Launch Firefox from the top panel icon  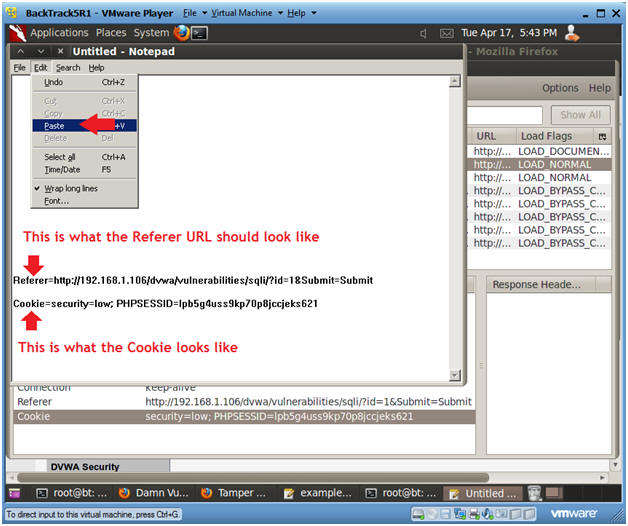[181, 33]
